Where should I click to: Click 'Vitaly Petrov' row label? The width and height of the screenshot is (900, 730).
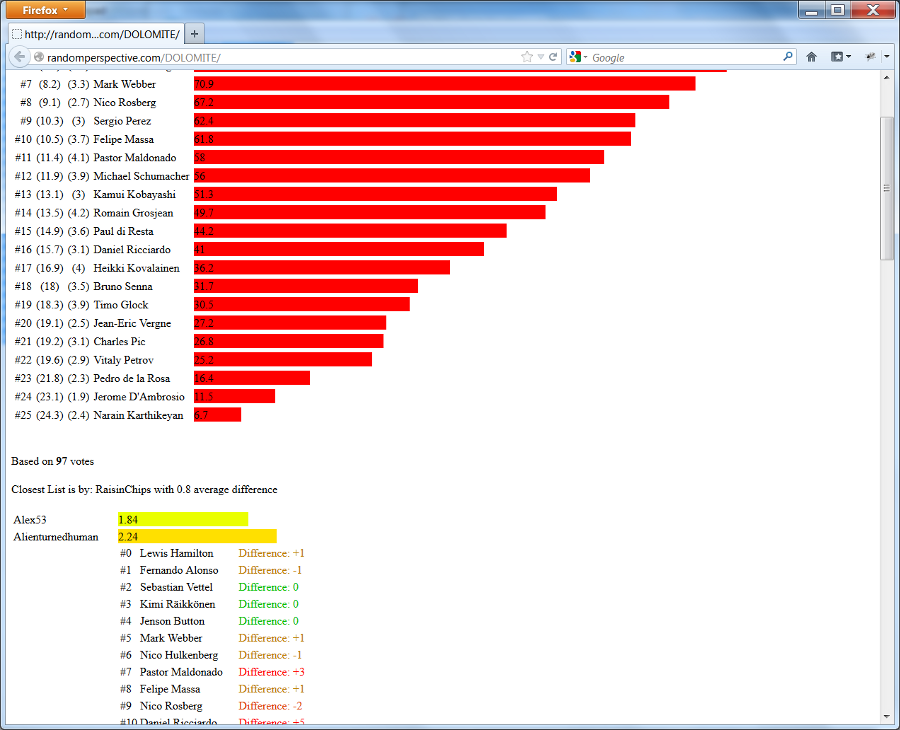(x=123, y=360)
